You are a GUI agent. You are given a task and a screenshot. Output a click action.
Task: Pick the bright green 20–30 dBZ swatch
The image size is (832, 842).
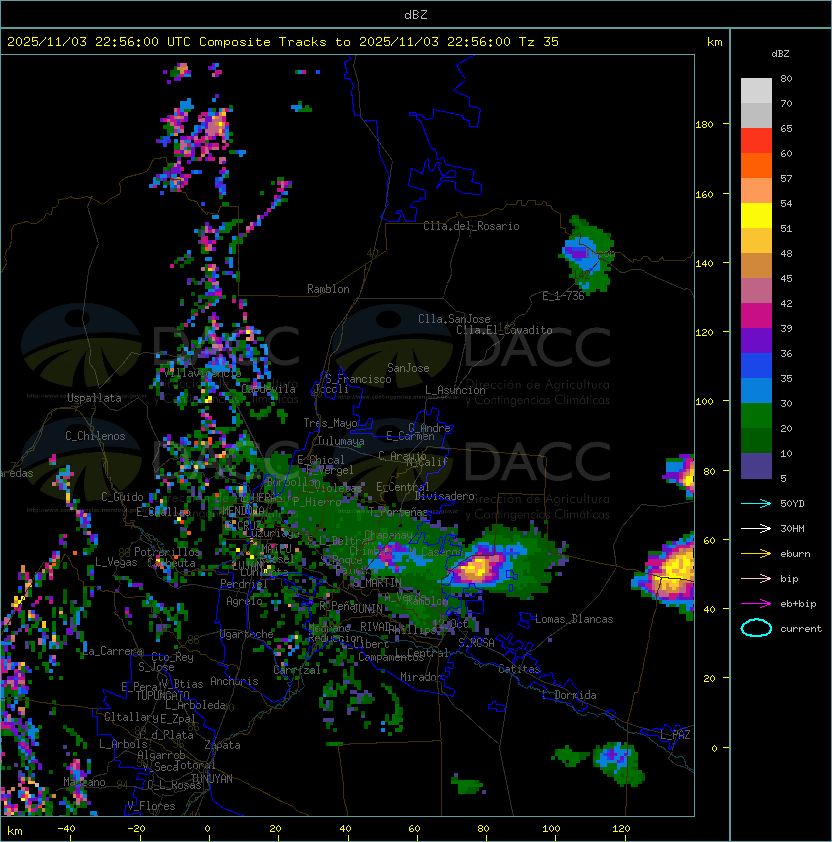tap(756, 416)
